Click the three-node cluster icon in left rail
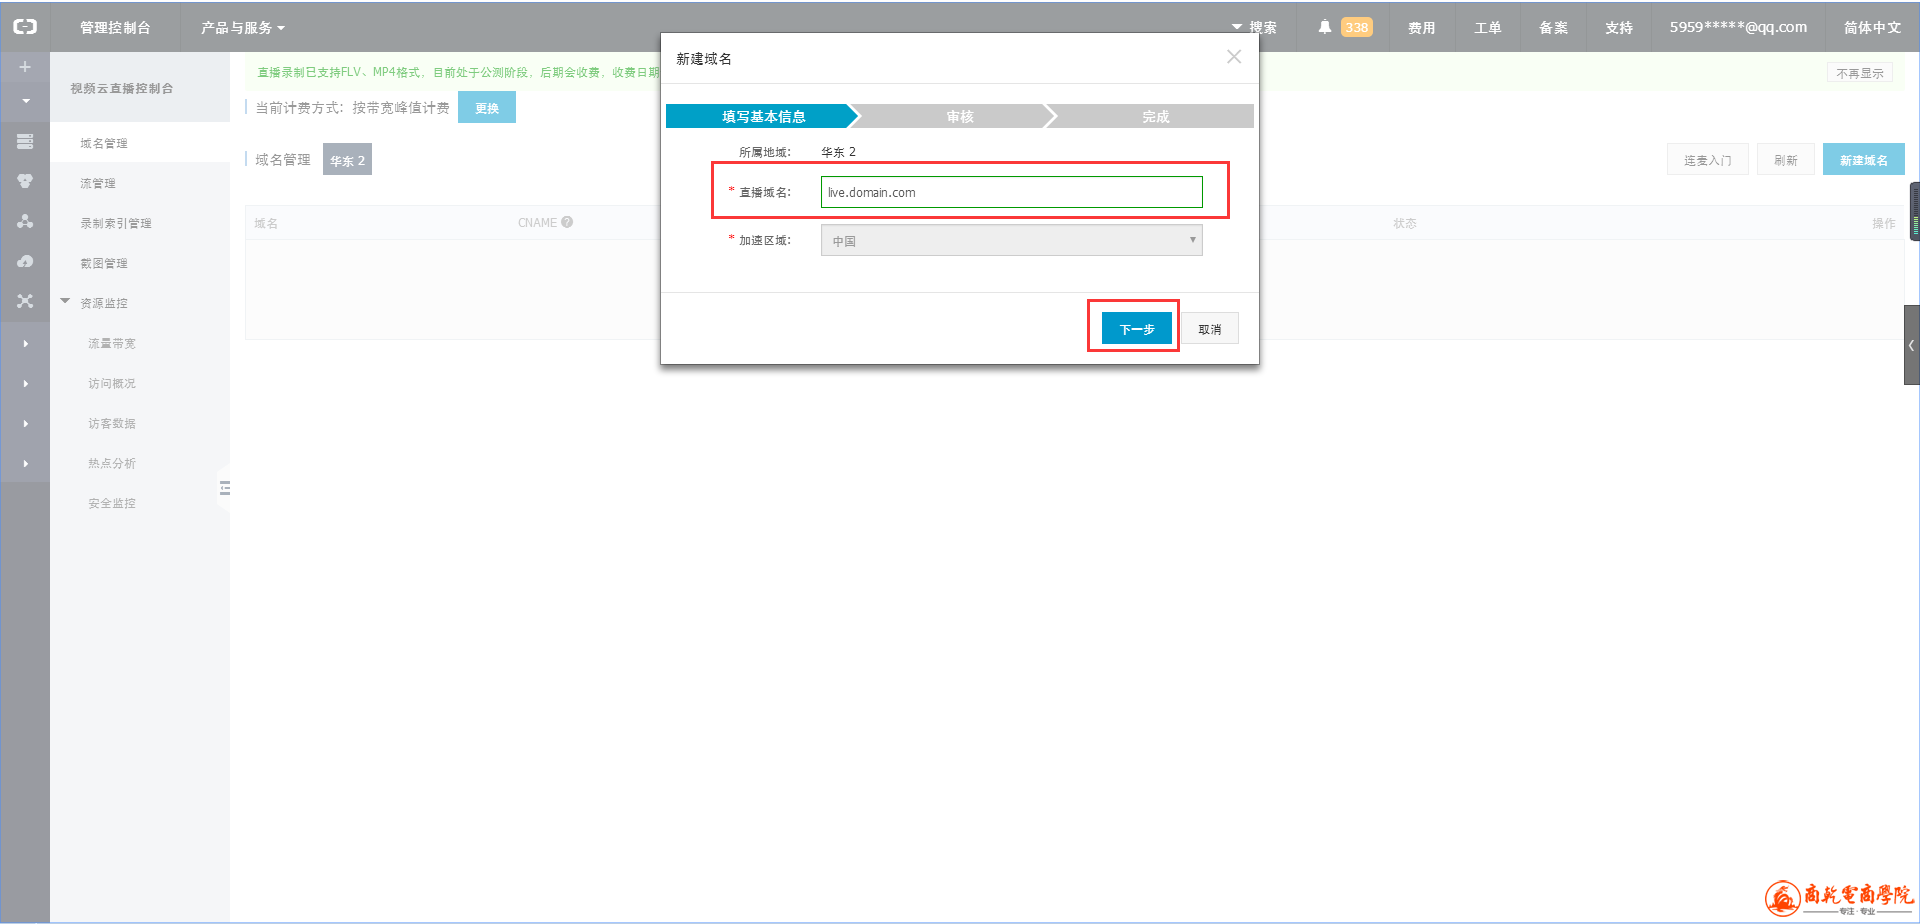 pyautogui.click(x=25, y=221)
